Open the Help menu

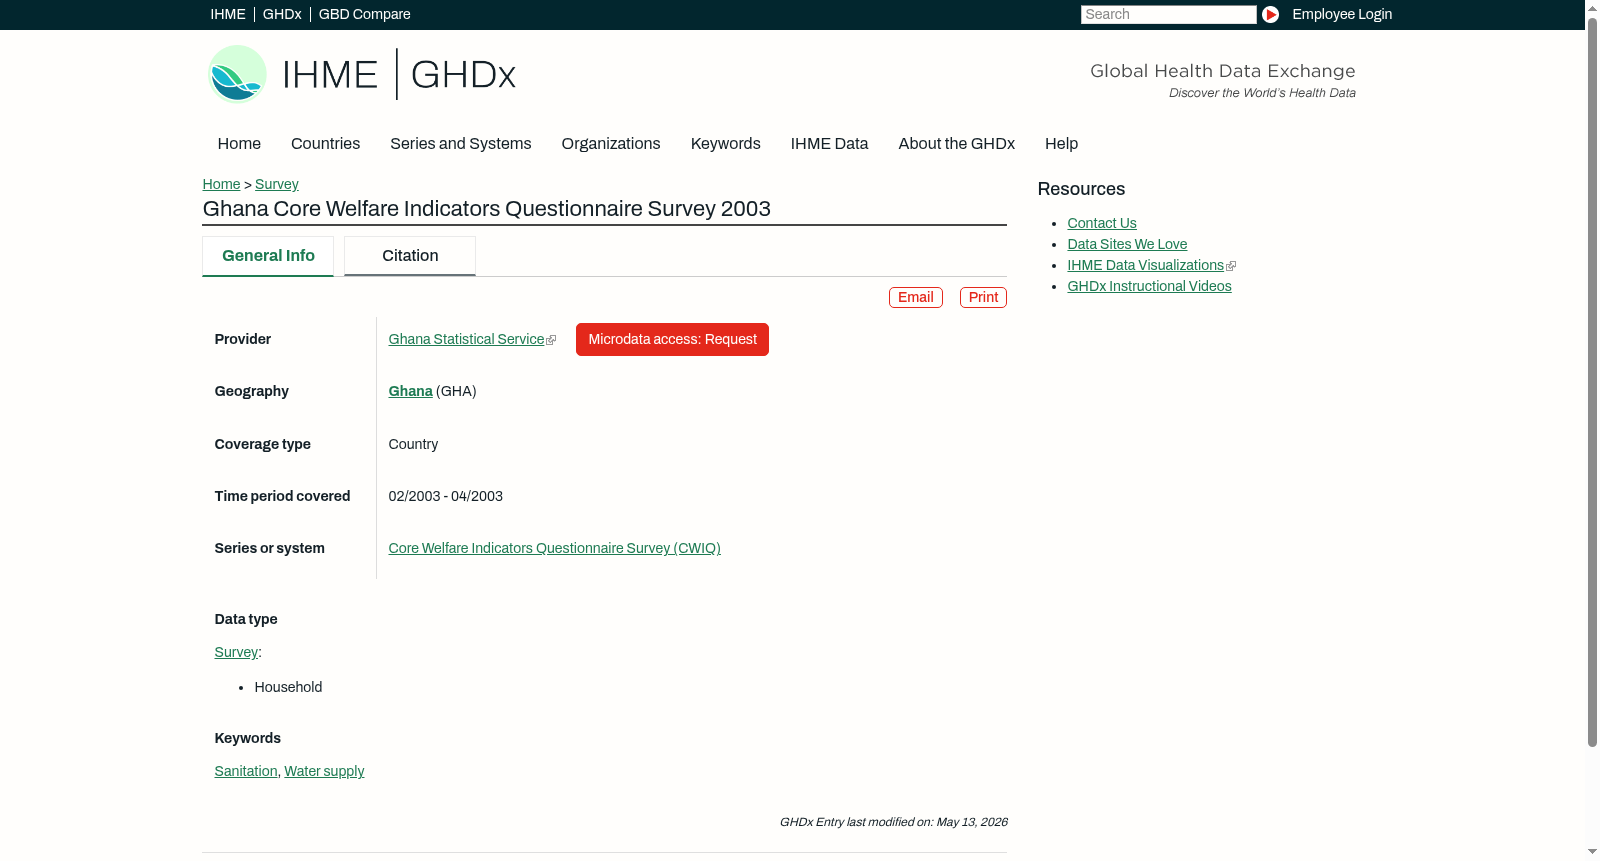pos(1062,143)
